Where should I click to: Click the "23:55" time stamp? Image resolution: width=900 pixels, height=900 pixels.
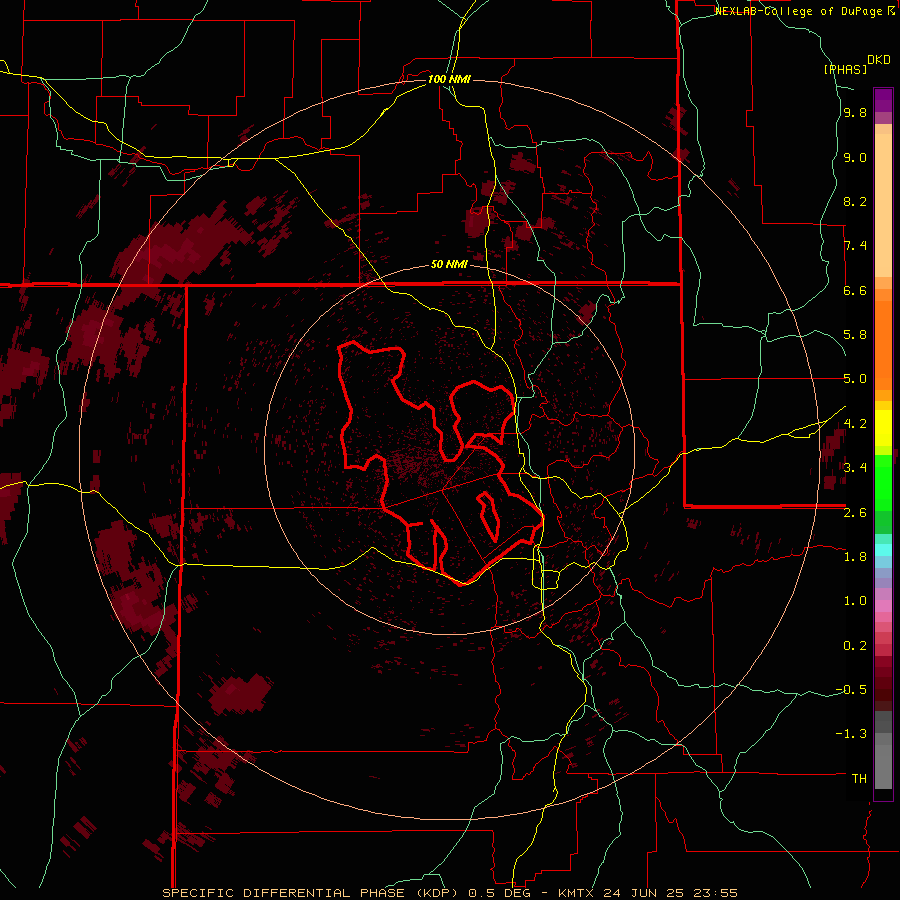(717, 893)
